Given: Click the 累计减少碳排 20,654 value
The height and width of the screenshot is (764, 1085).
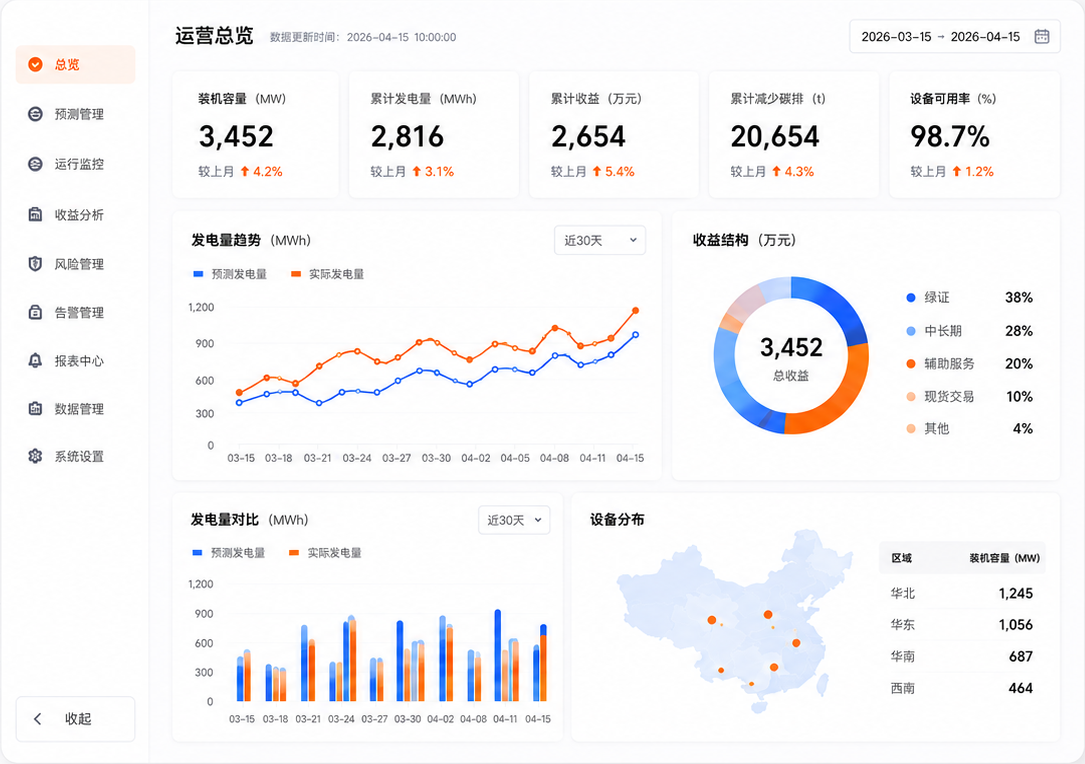Looking at the screenshot, I should point(775,136).
